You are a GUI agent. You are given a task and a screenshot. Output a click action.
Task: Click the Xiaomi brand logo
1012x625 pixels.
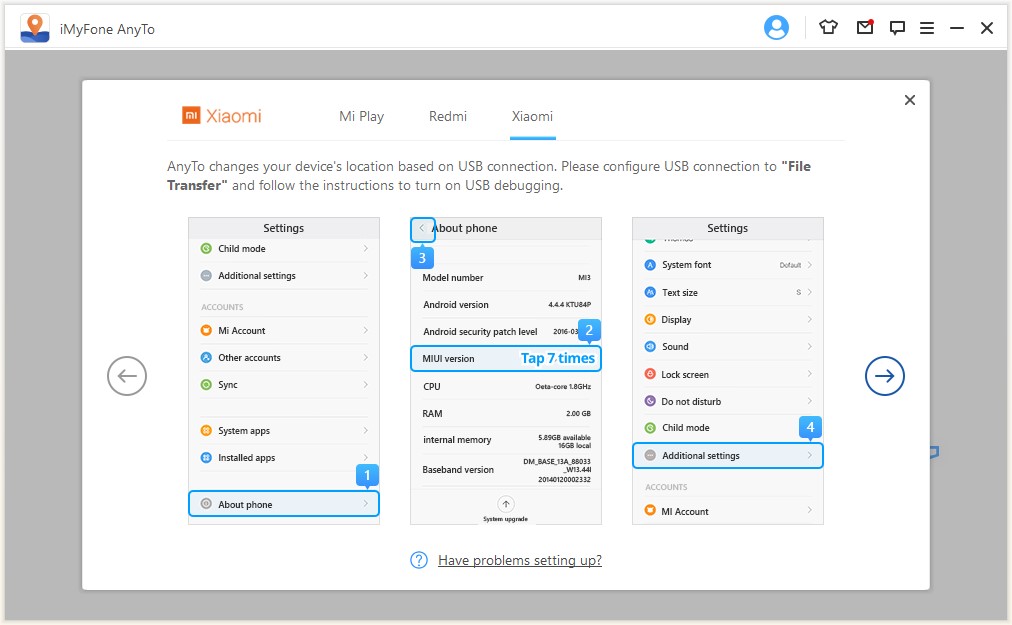(x=222, y=116)
